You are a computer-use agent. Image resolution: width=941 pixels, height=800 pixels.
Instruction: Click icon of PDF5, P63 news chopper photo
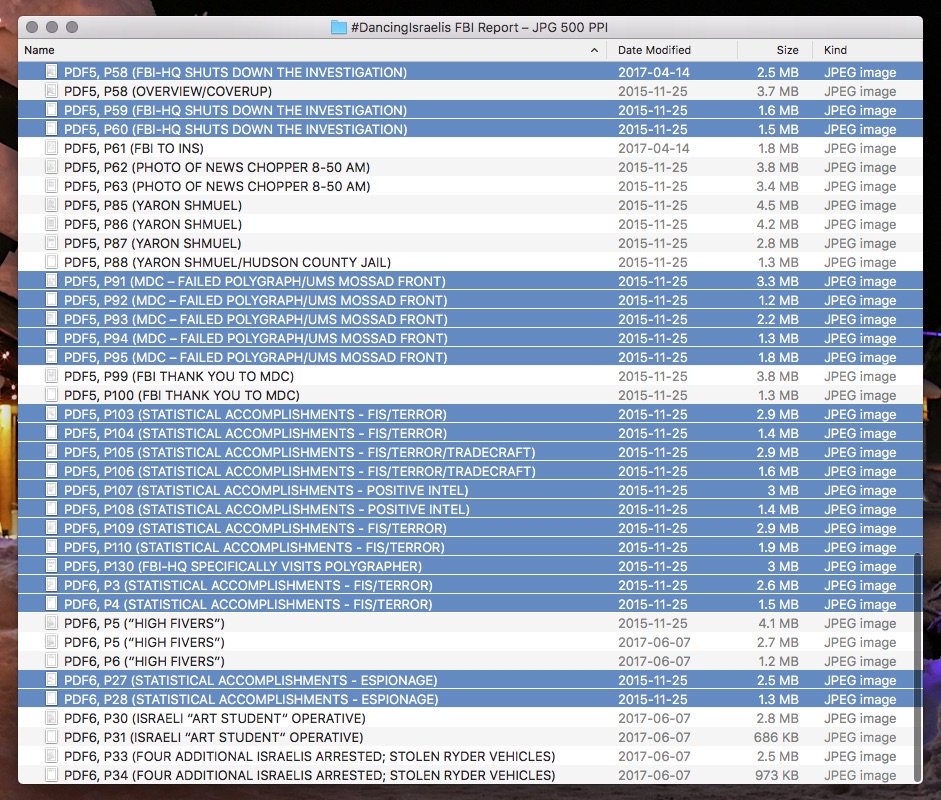(52, 186)
